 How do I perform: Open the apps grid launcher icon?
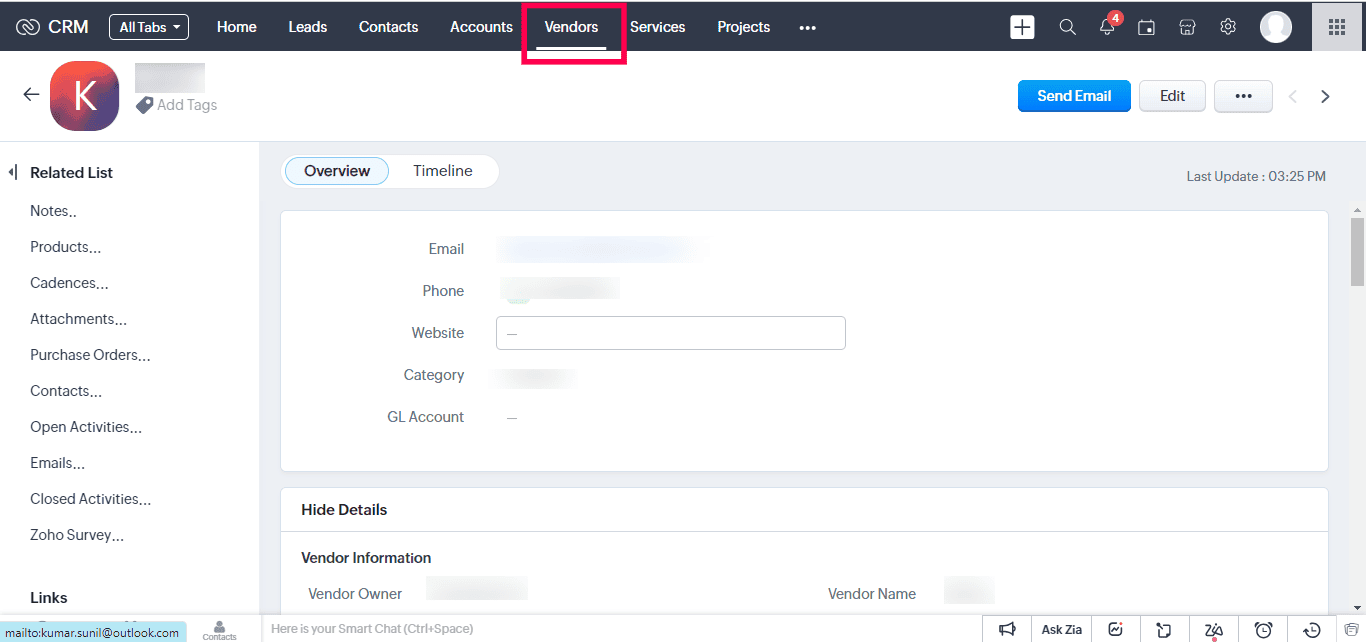click(x=1337, y=27)
